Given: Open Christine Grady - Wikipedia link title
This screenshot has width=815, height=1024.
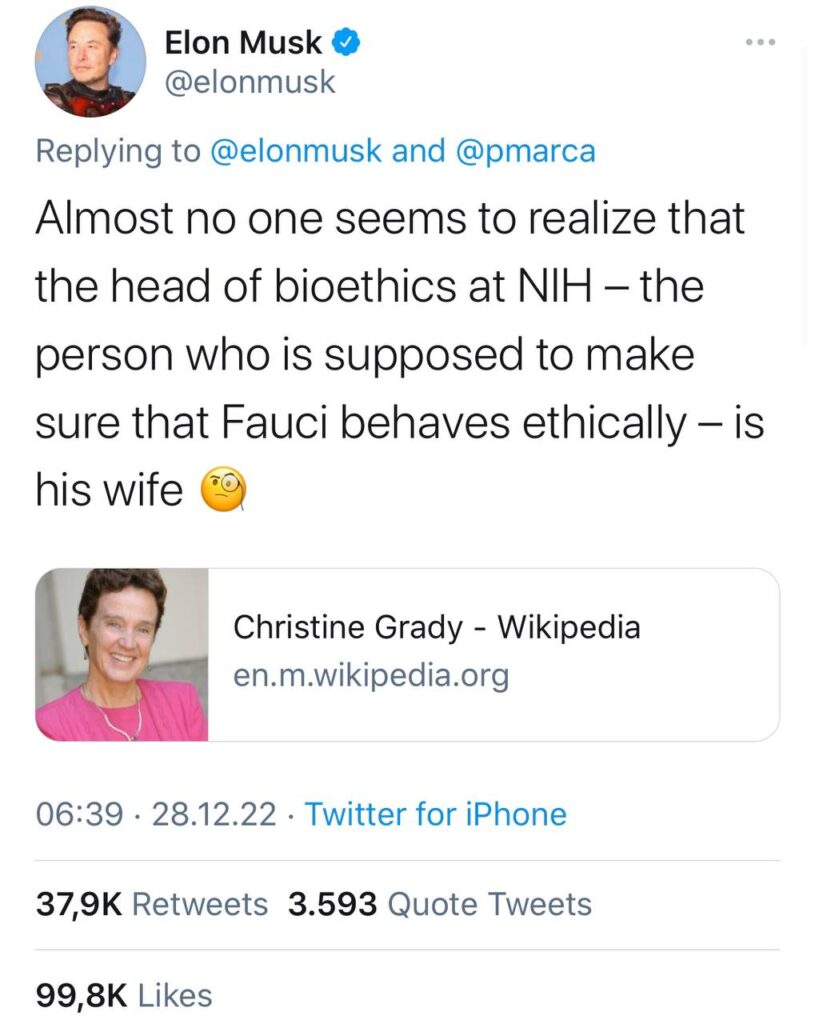Looking at the screenshot, I should click(x=436, y=627).
